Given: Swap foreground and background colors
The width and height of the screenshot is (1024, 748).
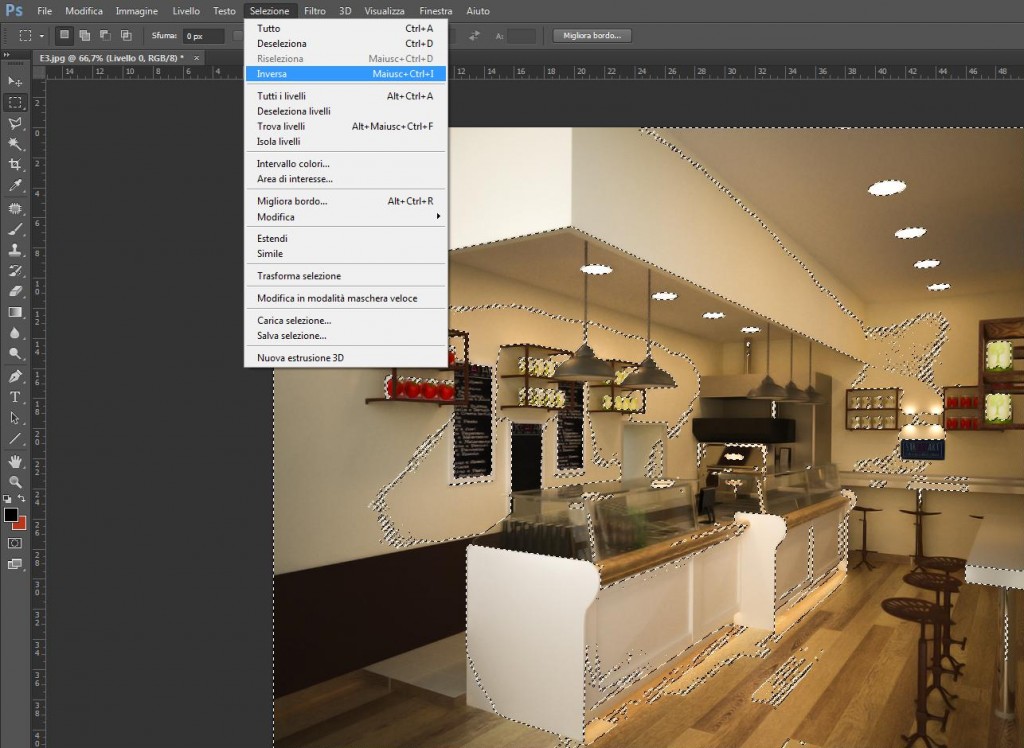Looking at the screenshot, I should [22, 498].
